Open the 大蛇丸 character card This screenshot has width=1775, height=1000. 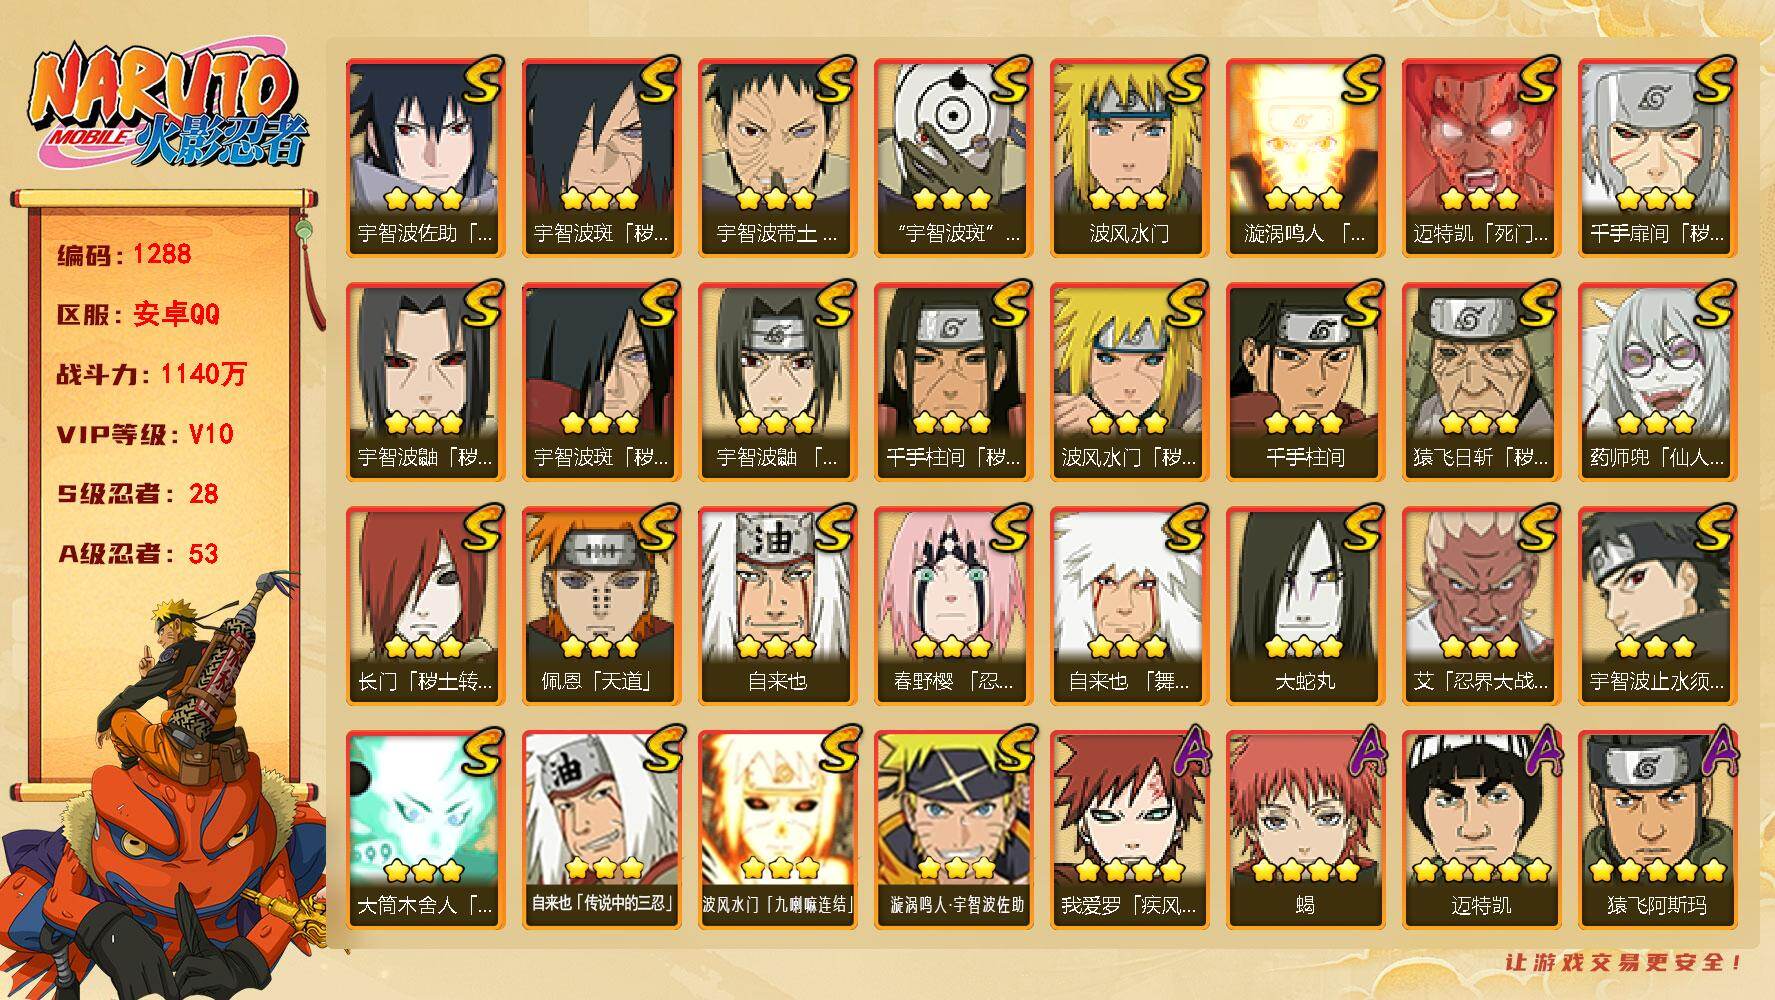(1305, 606)
